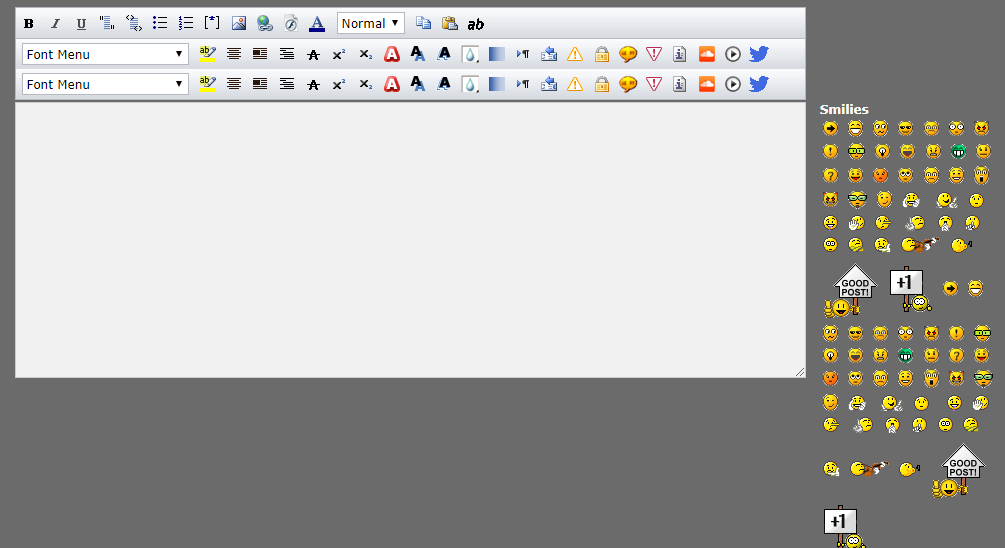Image resolution: width=1005 pixels, height=548 pixels.
Task: Click the highlight text icon in upper Font Menu row
Action: coord(208,54)
